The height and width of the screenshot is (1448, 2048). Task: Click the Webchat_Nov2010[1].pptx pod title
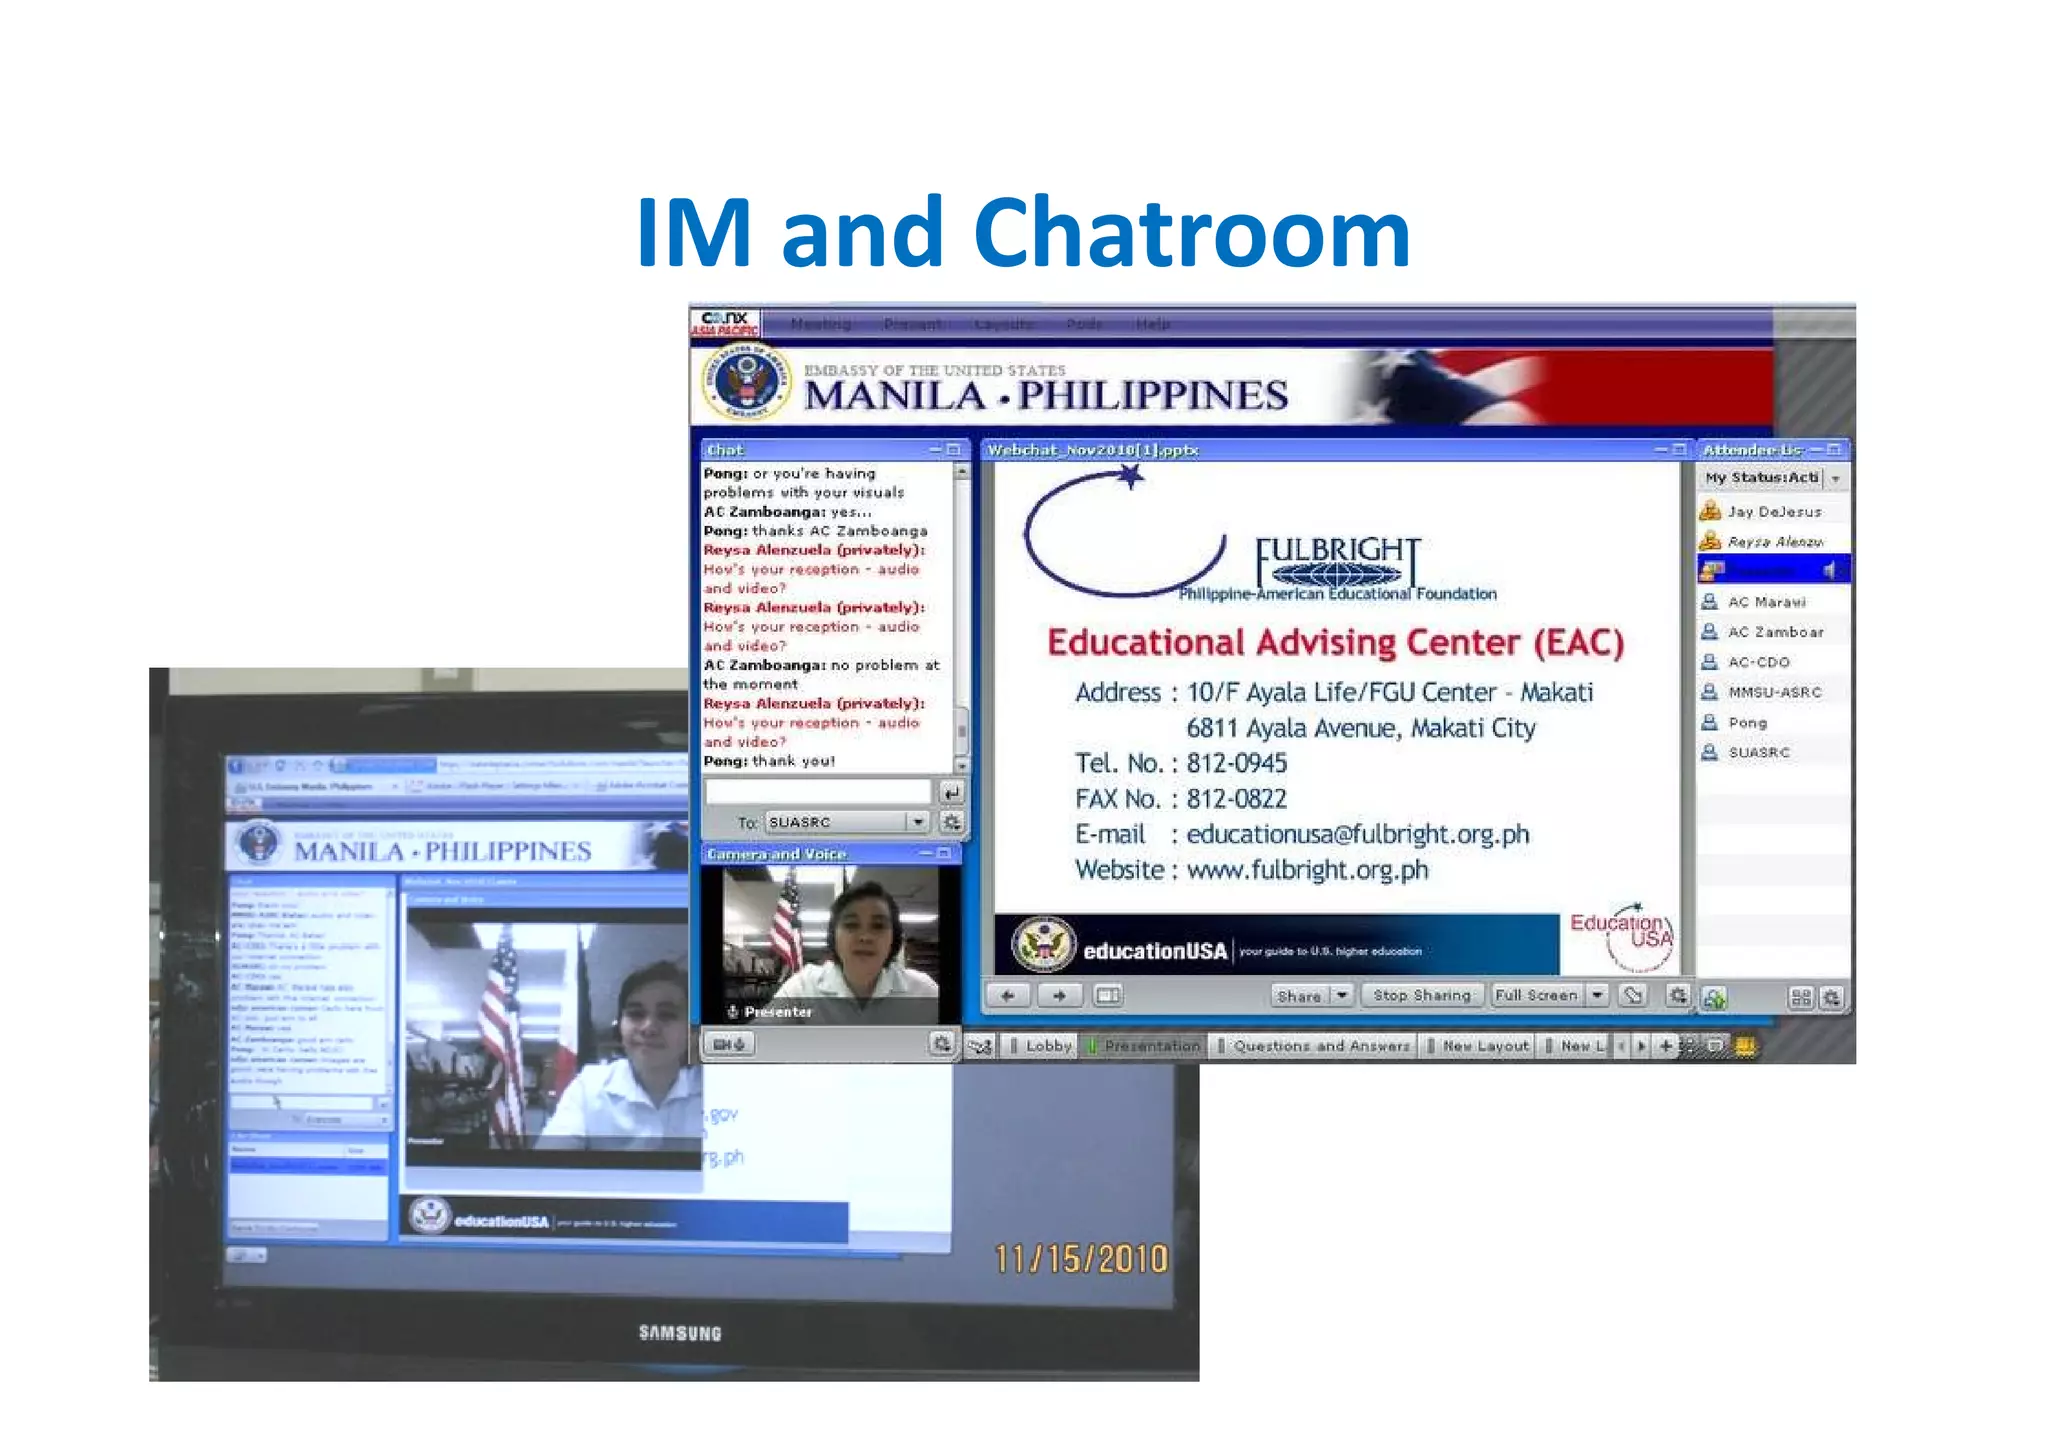click(1093, 450)
